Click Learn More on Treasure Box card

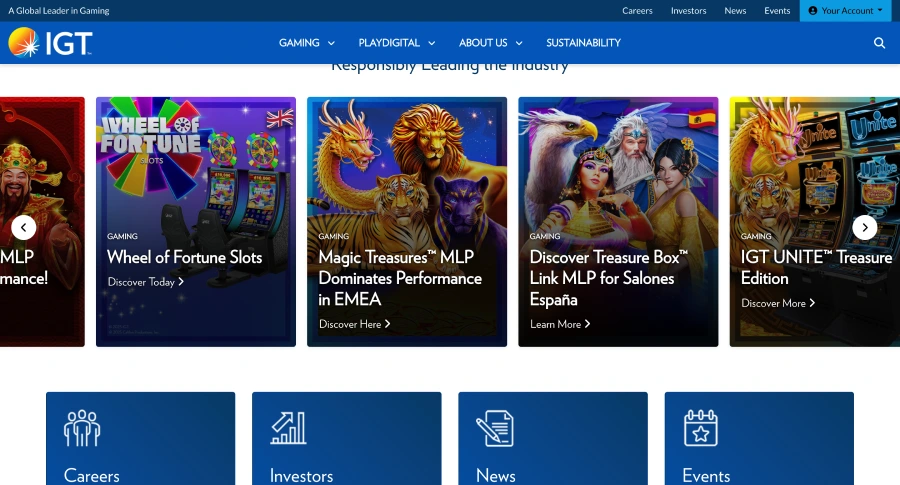click(560, 324)
